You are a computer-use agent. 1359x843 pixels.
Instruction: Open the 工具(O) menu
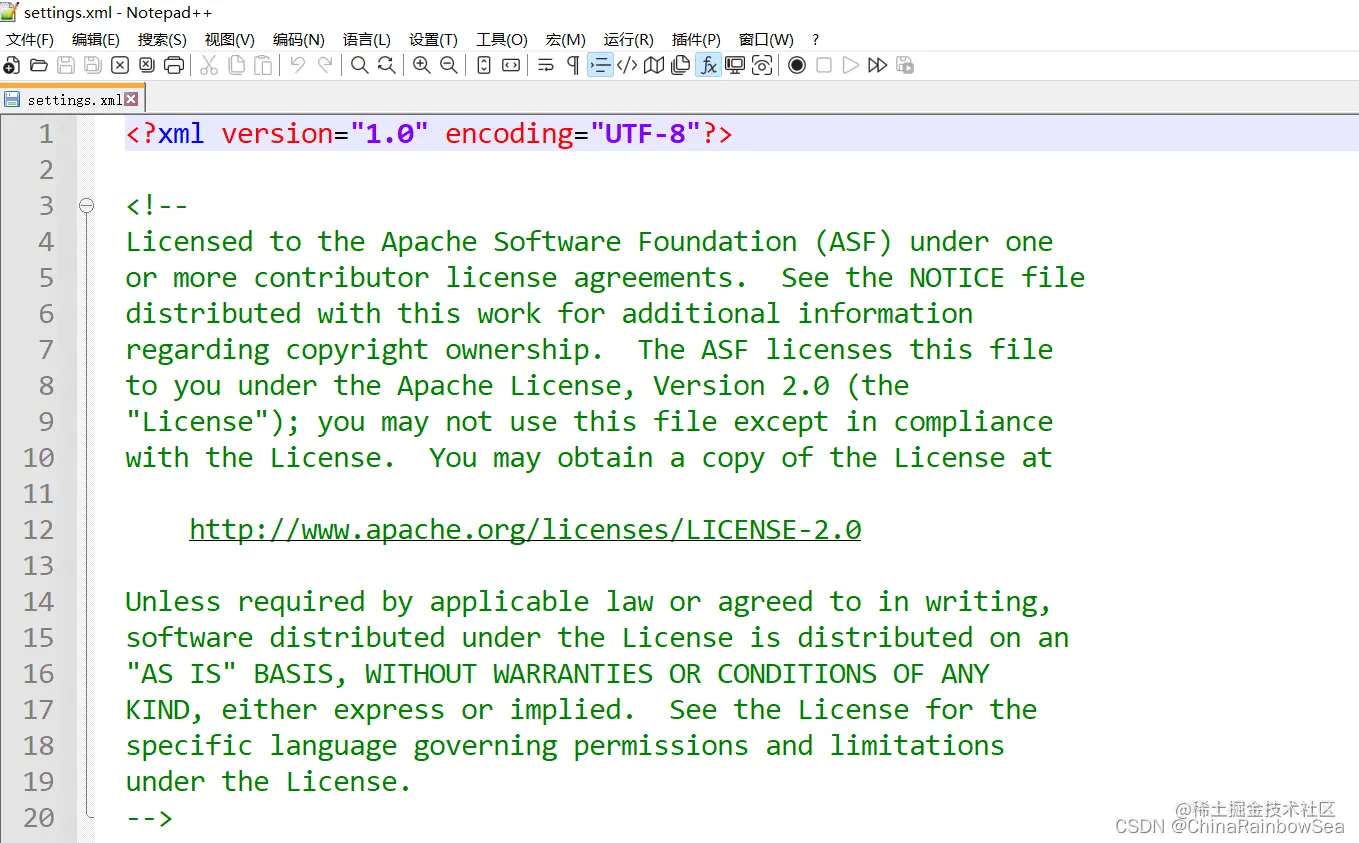[x=502, y=39]
